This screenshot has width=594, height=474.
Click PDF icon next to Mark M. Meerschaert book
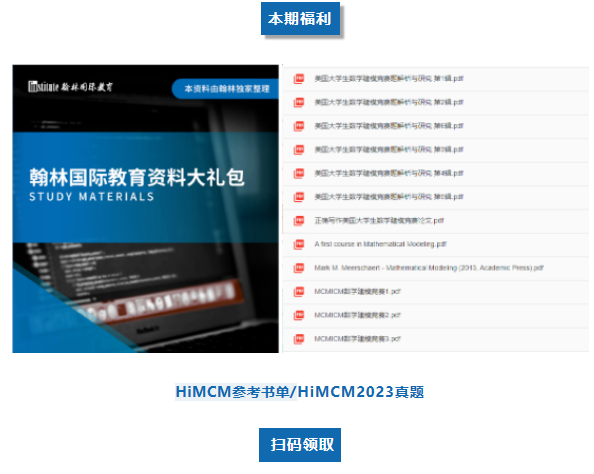[299, 268]
